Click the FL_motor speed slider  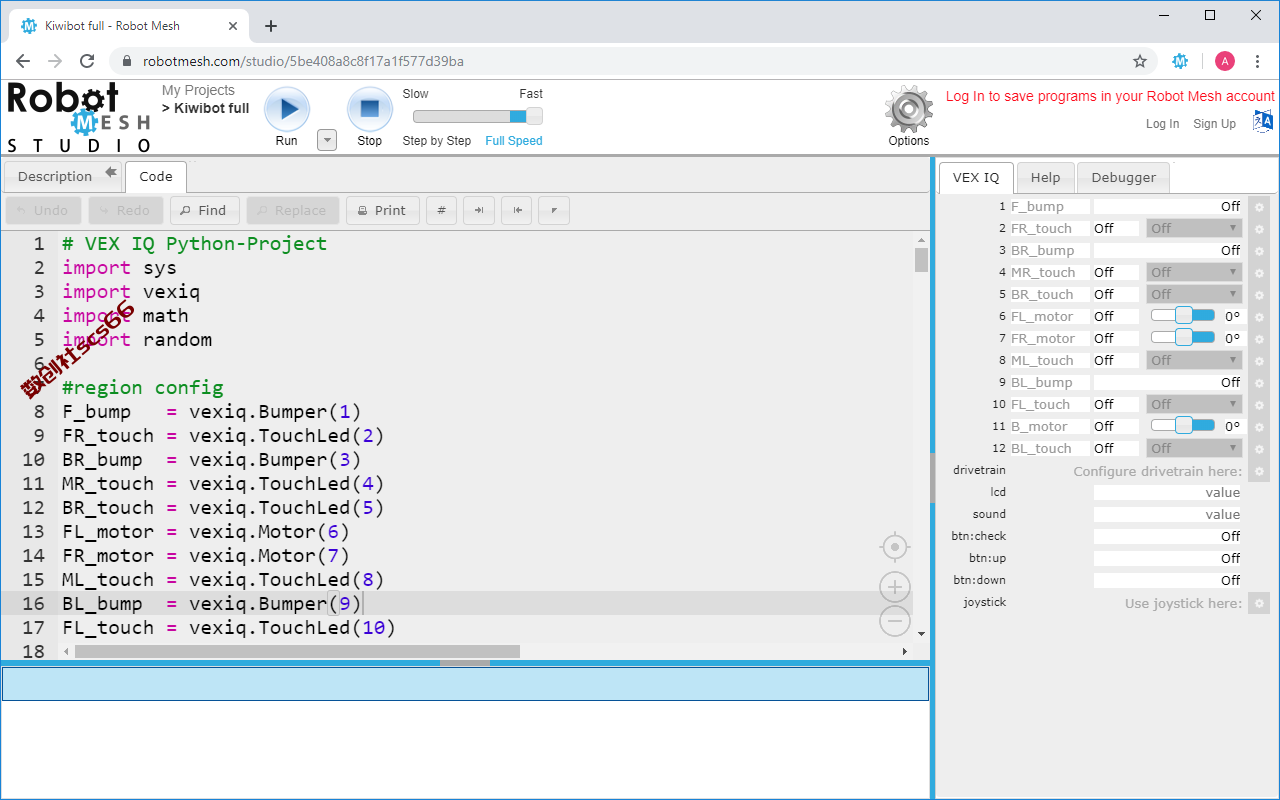click(x=1183, y=316)
